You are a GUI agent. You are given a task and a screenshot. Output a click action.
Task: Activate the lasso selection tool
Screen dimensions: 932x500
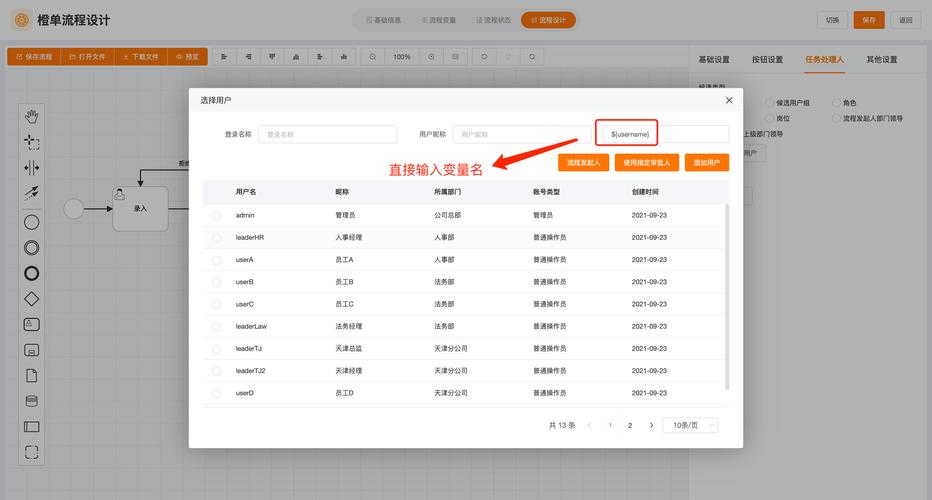(x=31, y=143)
